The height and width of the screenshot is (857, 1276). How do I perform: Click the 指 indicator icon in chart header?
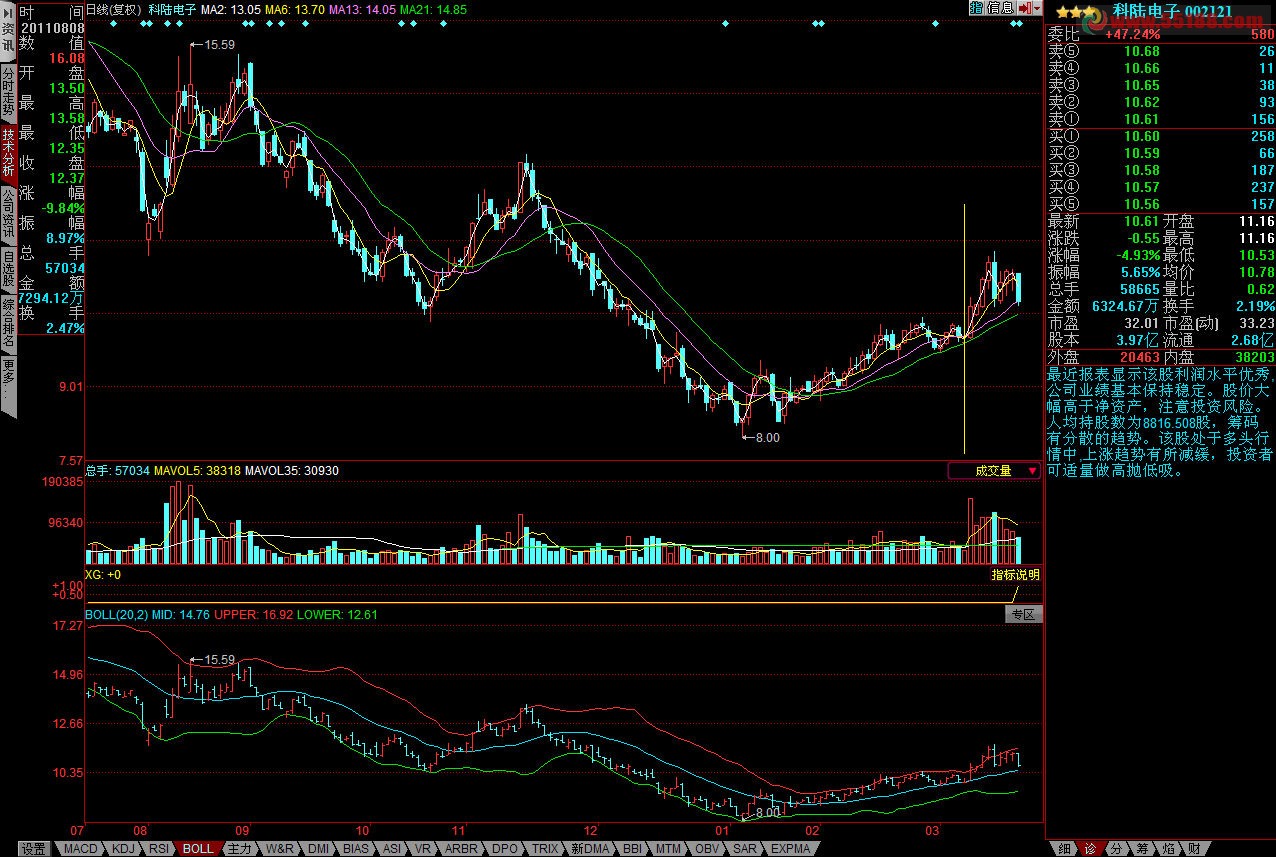coord(976,8)
